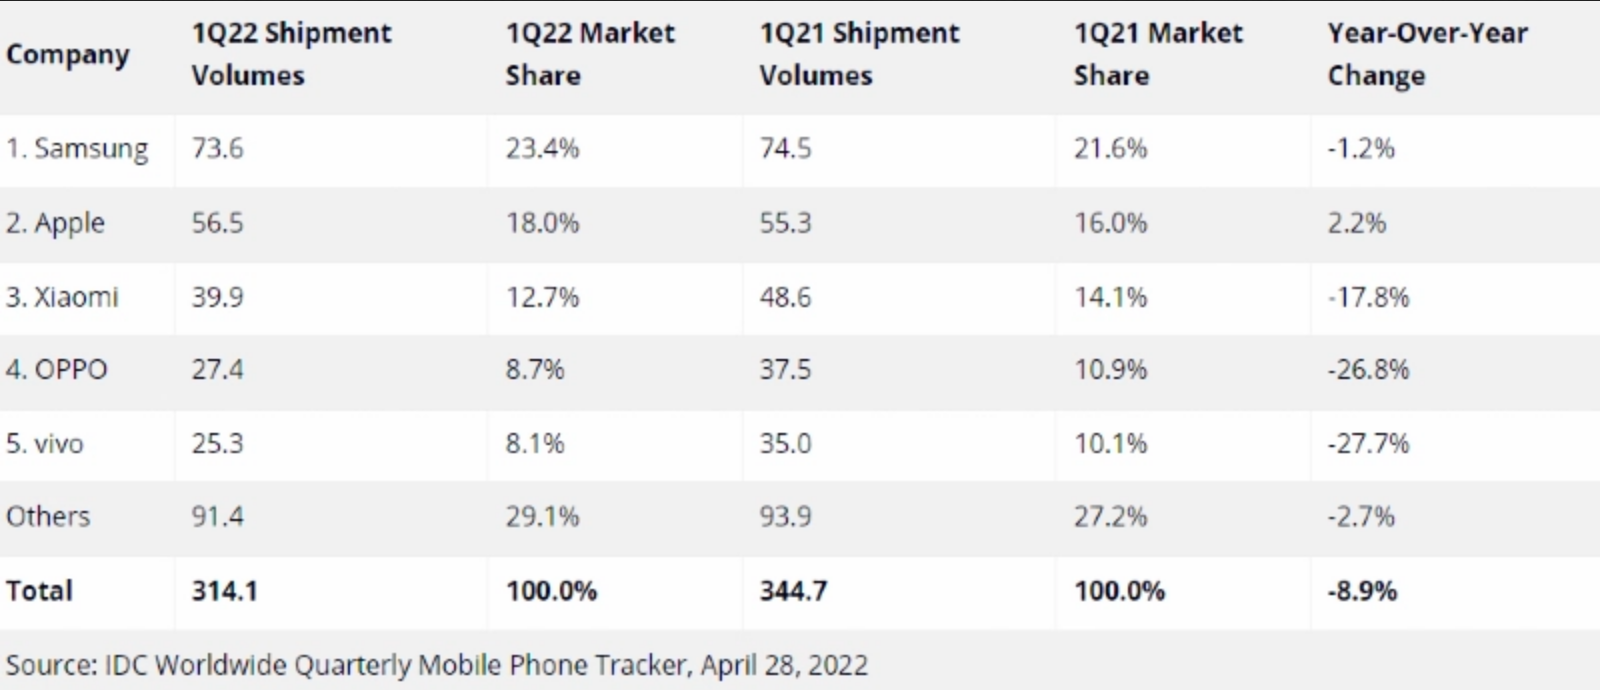Click the 1Q21 Market Share header

click(x=1158, y=54)
